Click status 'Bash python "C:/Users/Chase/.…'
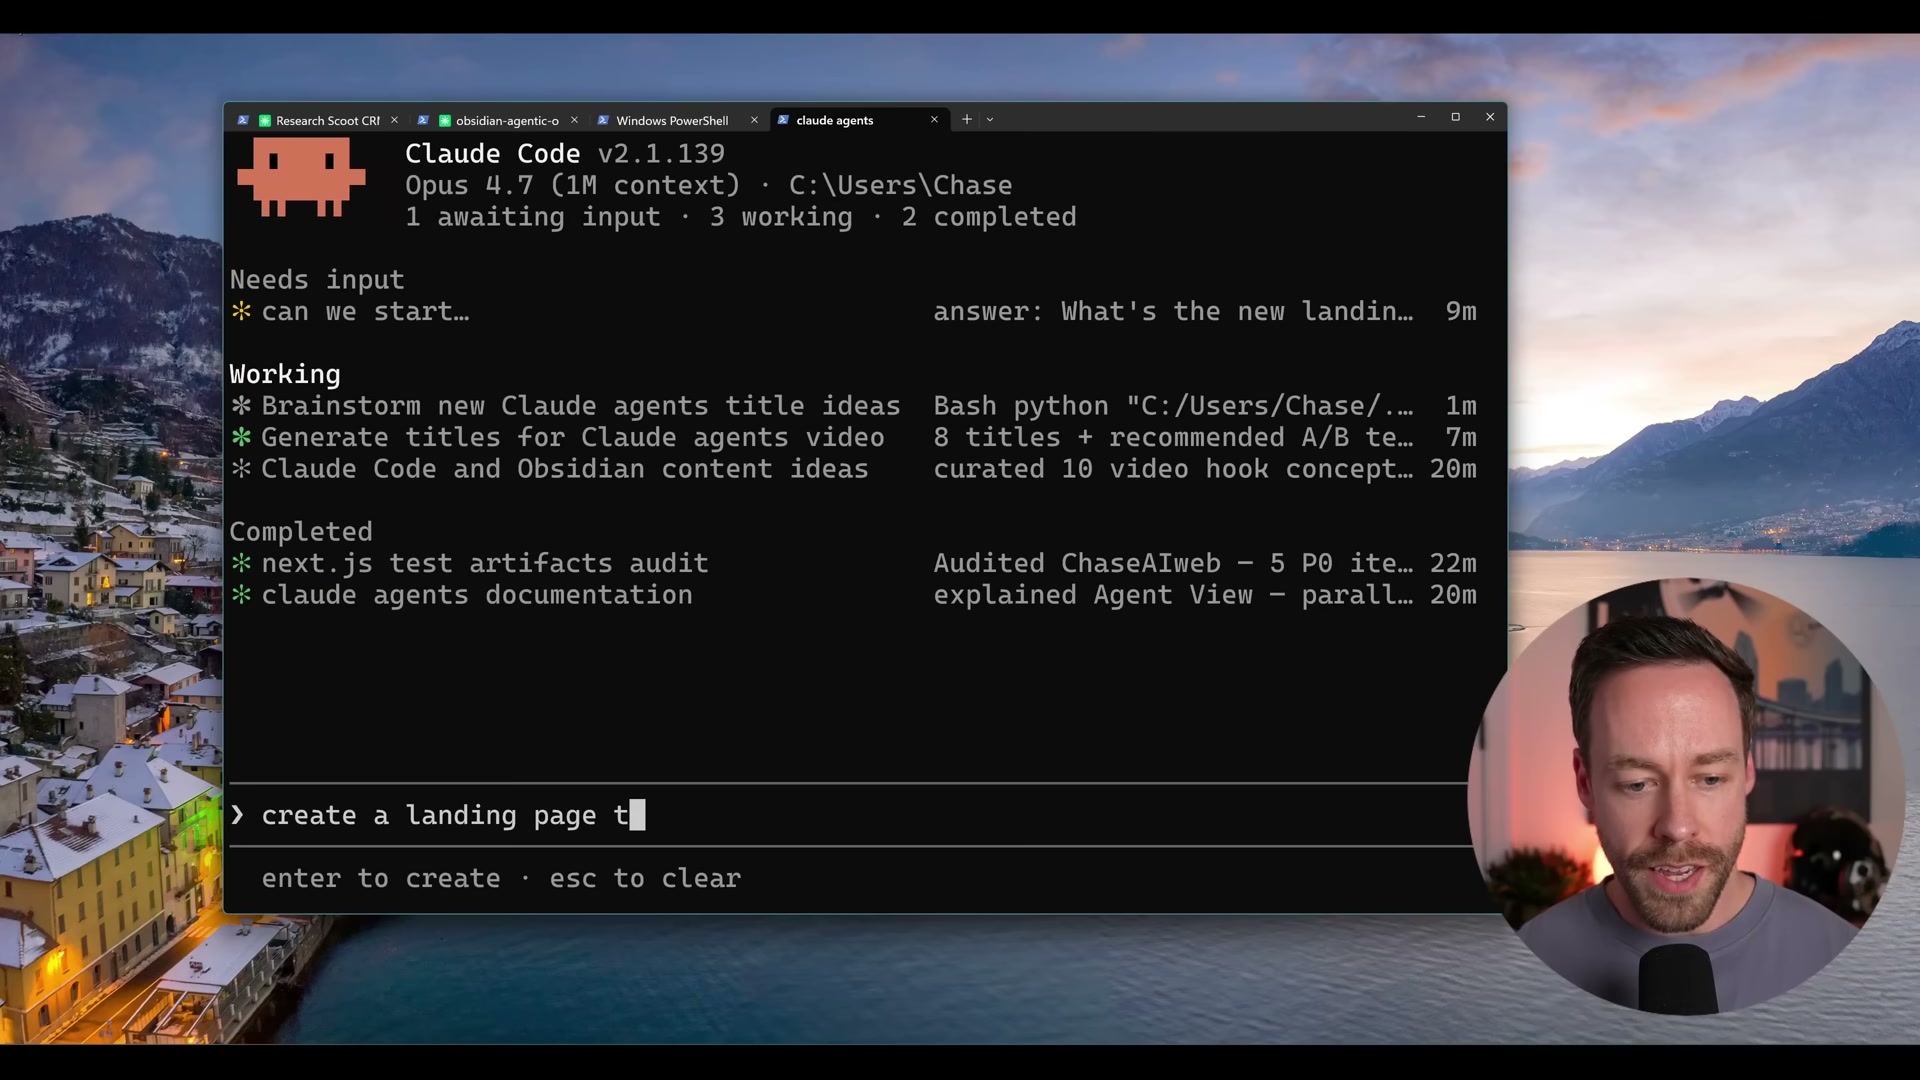Screen dimensions: 1920x1080 coord(1173,406)
